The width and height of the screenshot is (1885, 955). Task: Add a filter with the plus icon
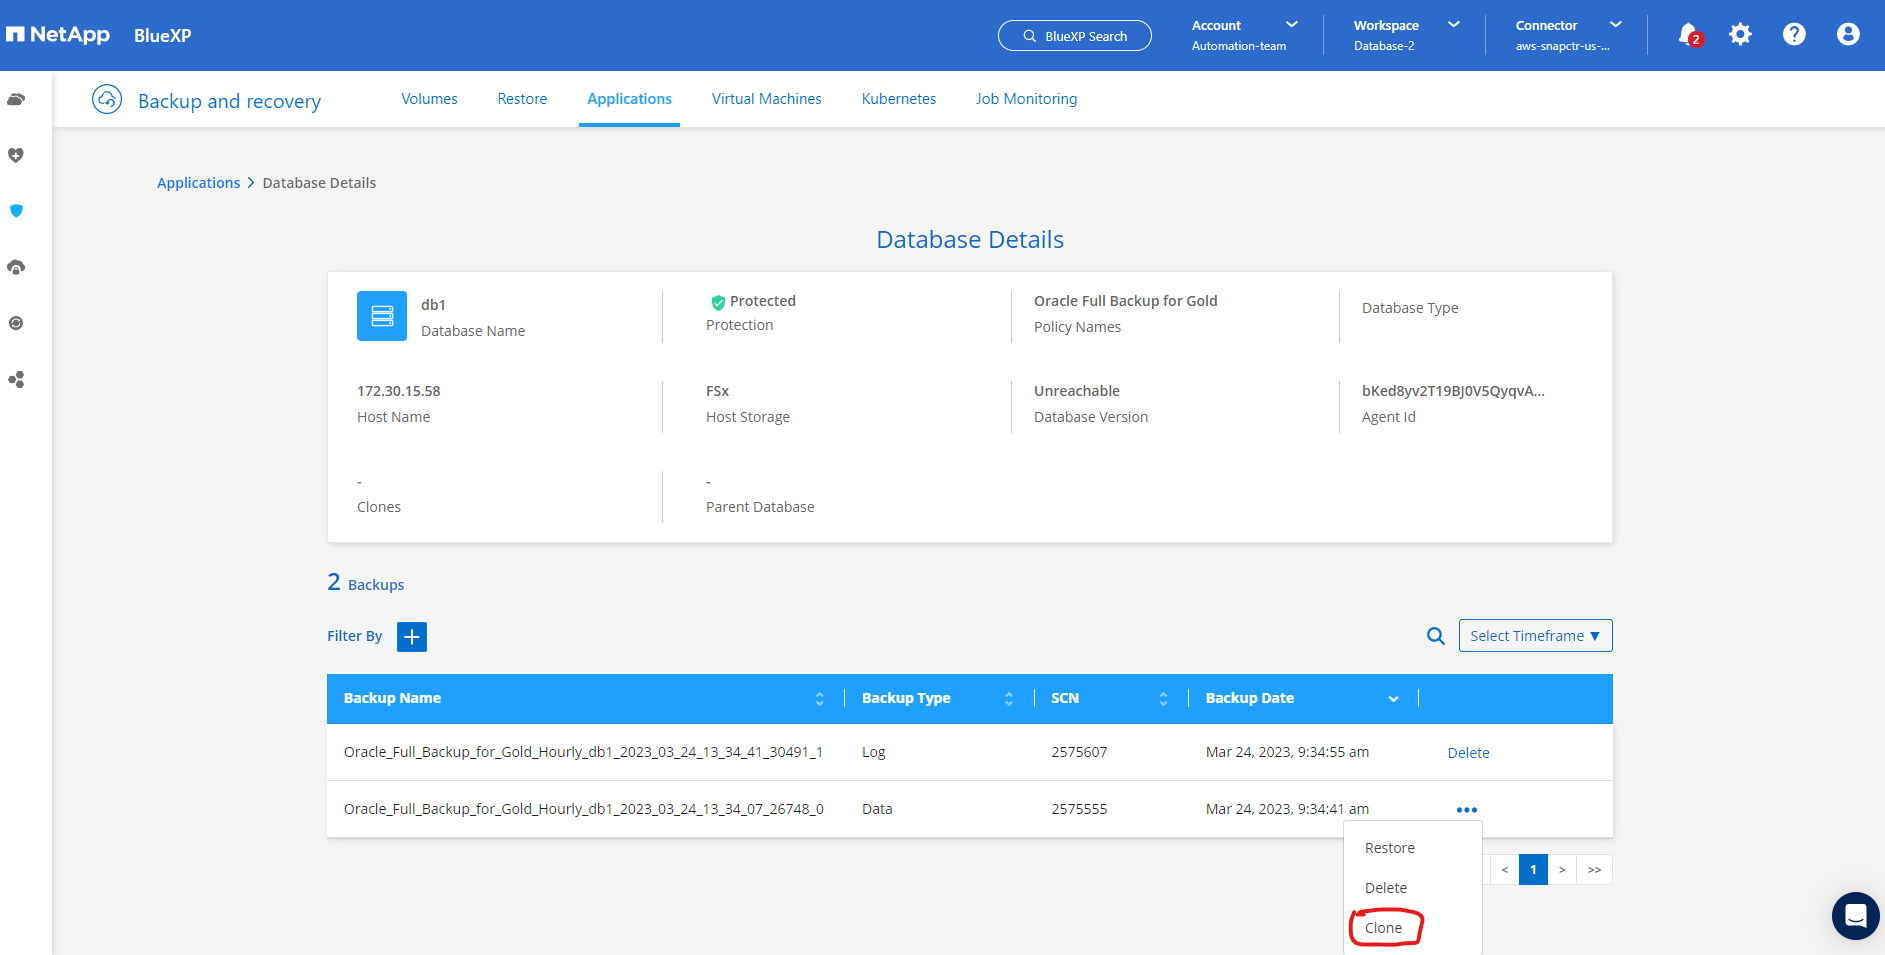click(412, 637)
